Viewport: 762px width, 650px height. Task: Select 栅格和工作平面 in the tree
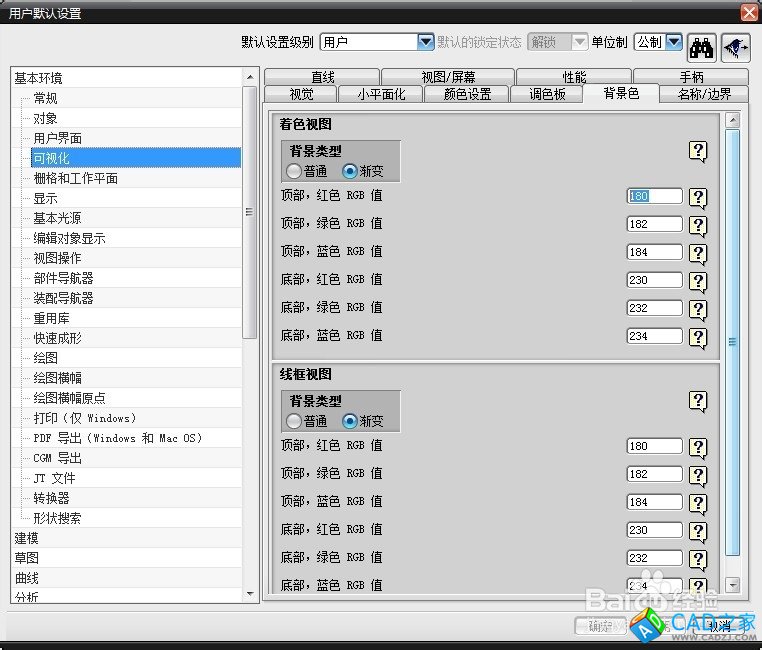tap(76, 178)
